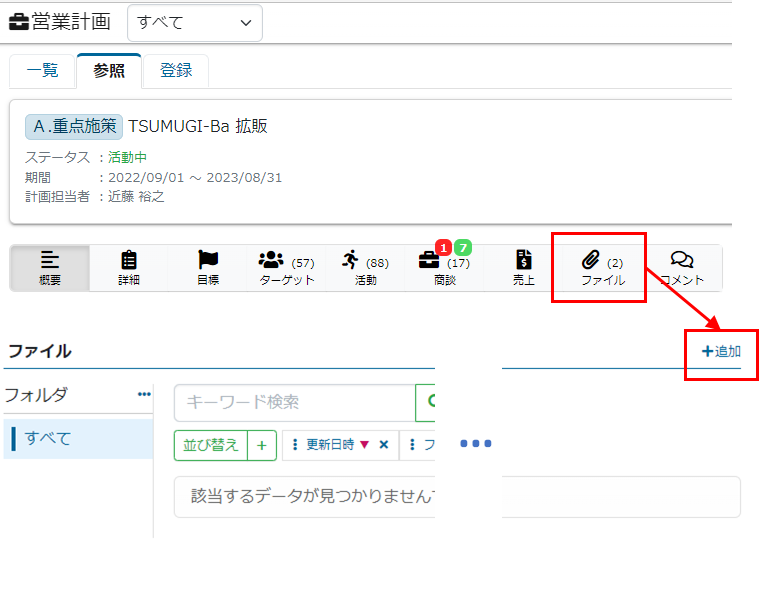Open the コメント speech bubble tab
This screenshot has width=759, height=606.
(x=682, y=268)
